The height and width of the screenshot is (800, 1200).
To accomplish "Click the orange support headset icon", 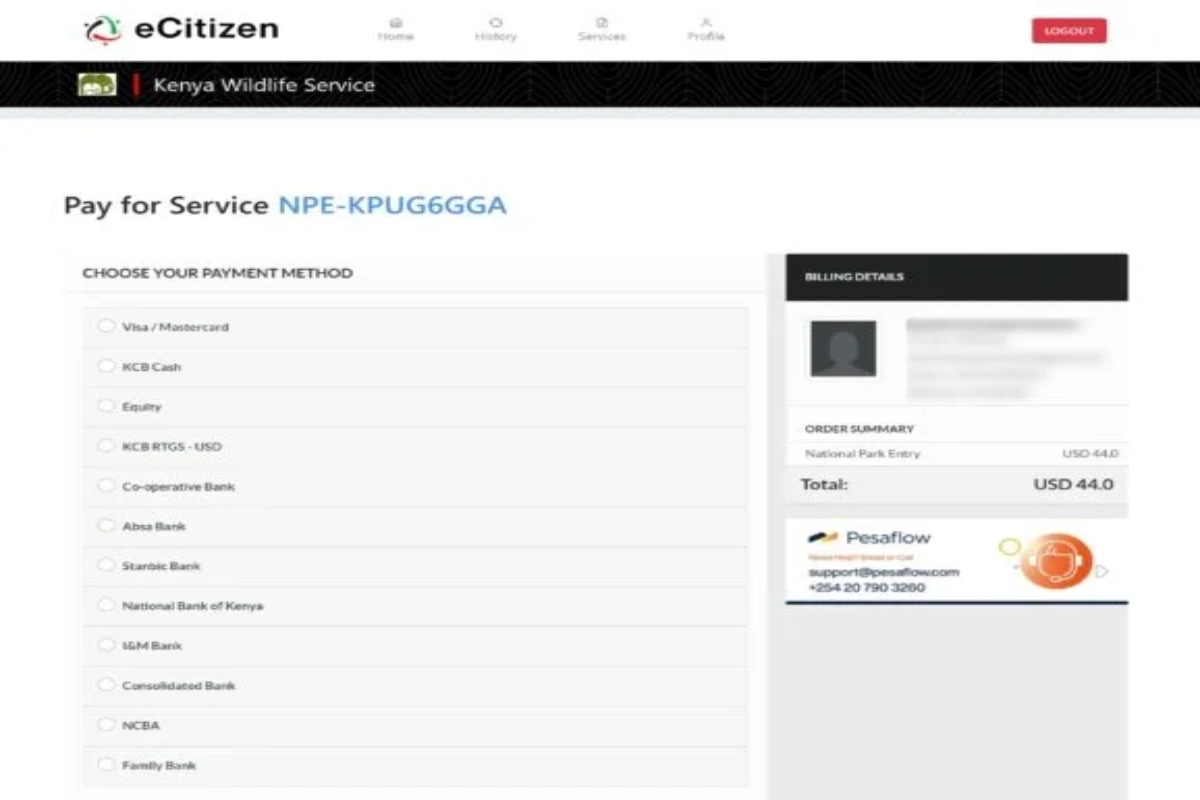I will click(x=1058, y=562).
